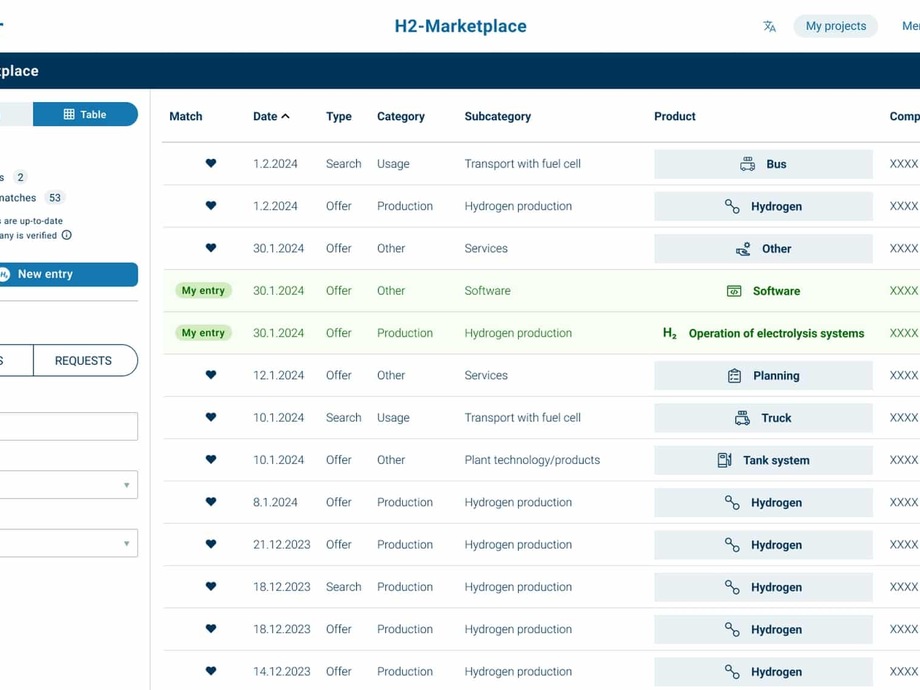Switch to the Table view tab
Image resolution: width=920 pixels, height=690 pixels.
coord(85,114)
